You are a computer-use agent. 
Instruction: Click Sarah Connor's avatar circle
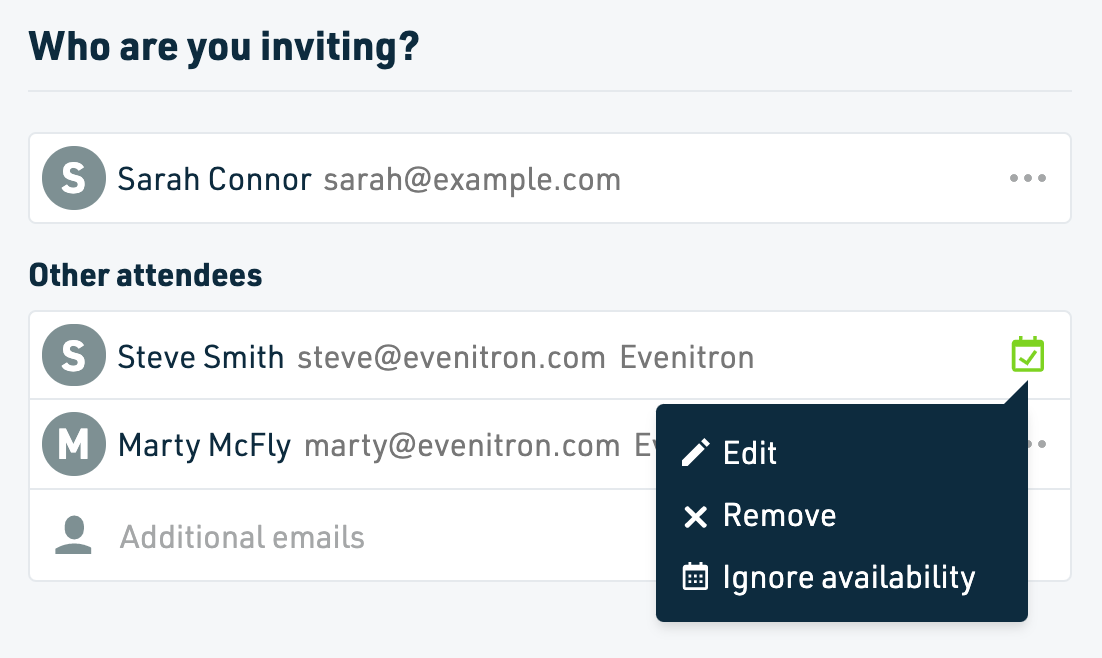tap(74, 178)
